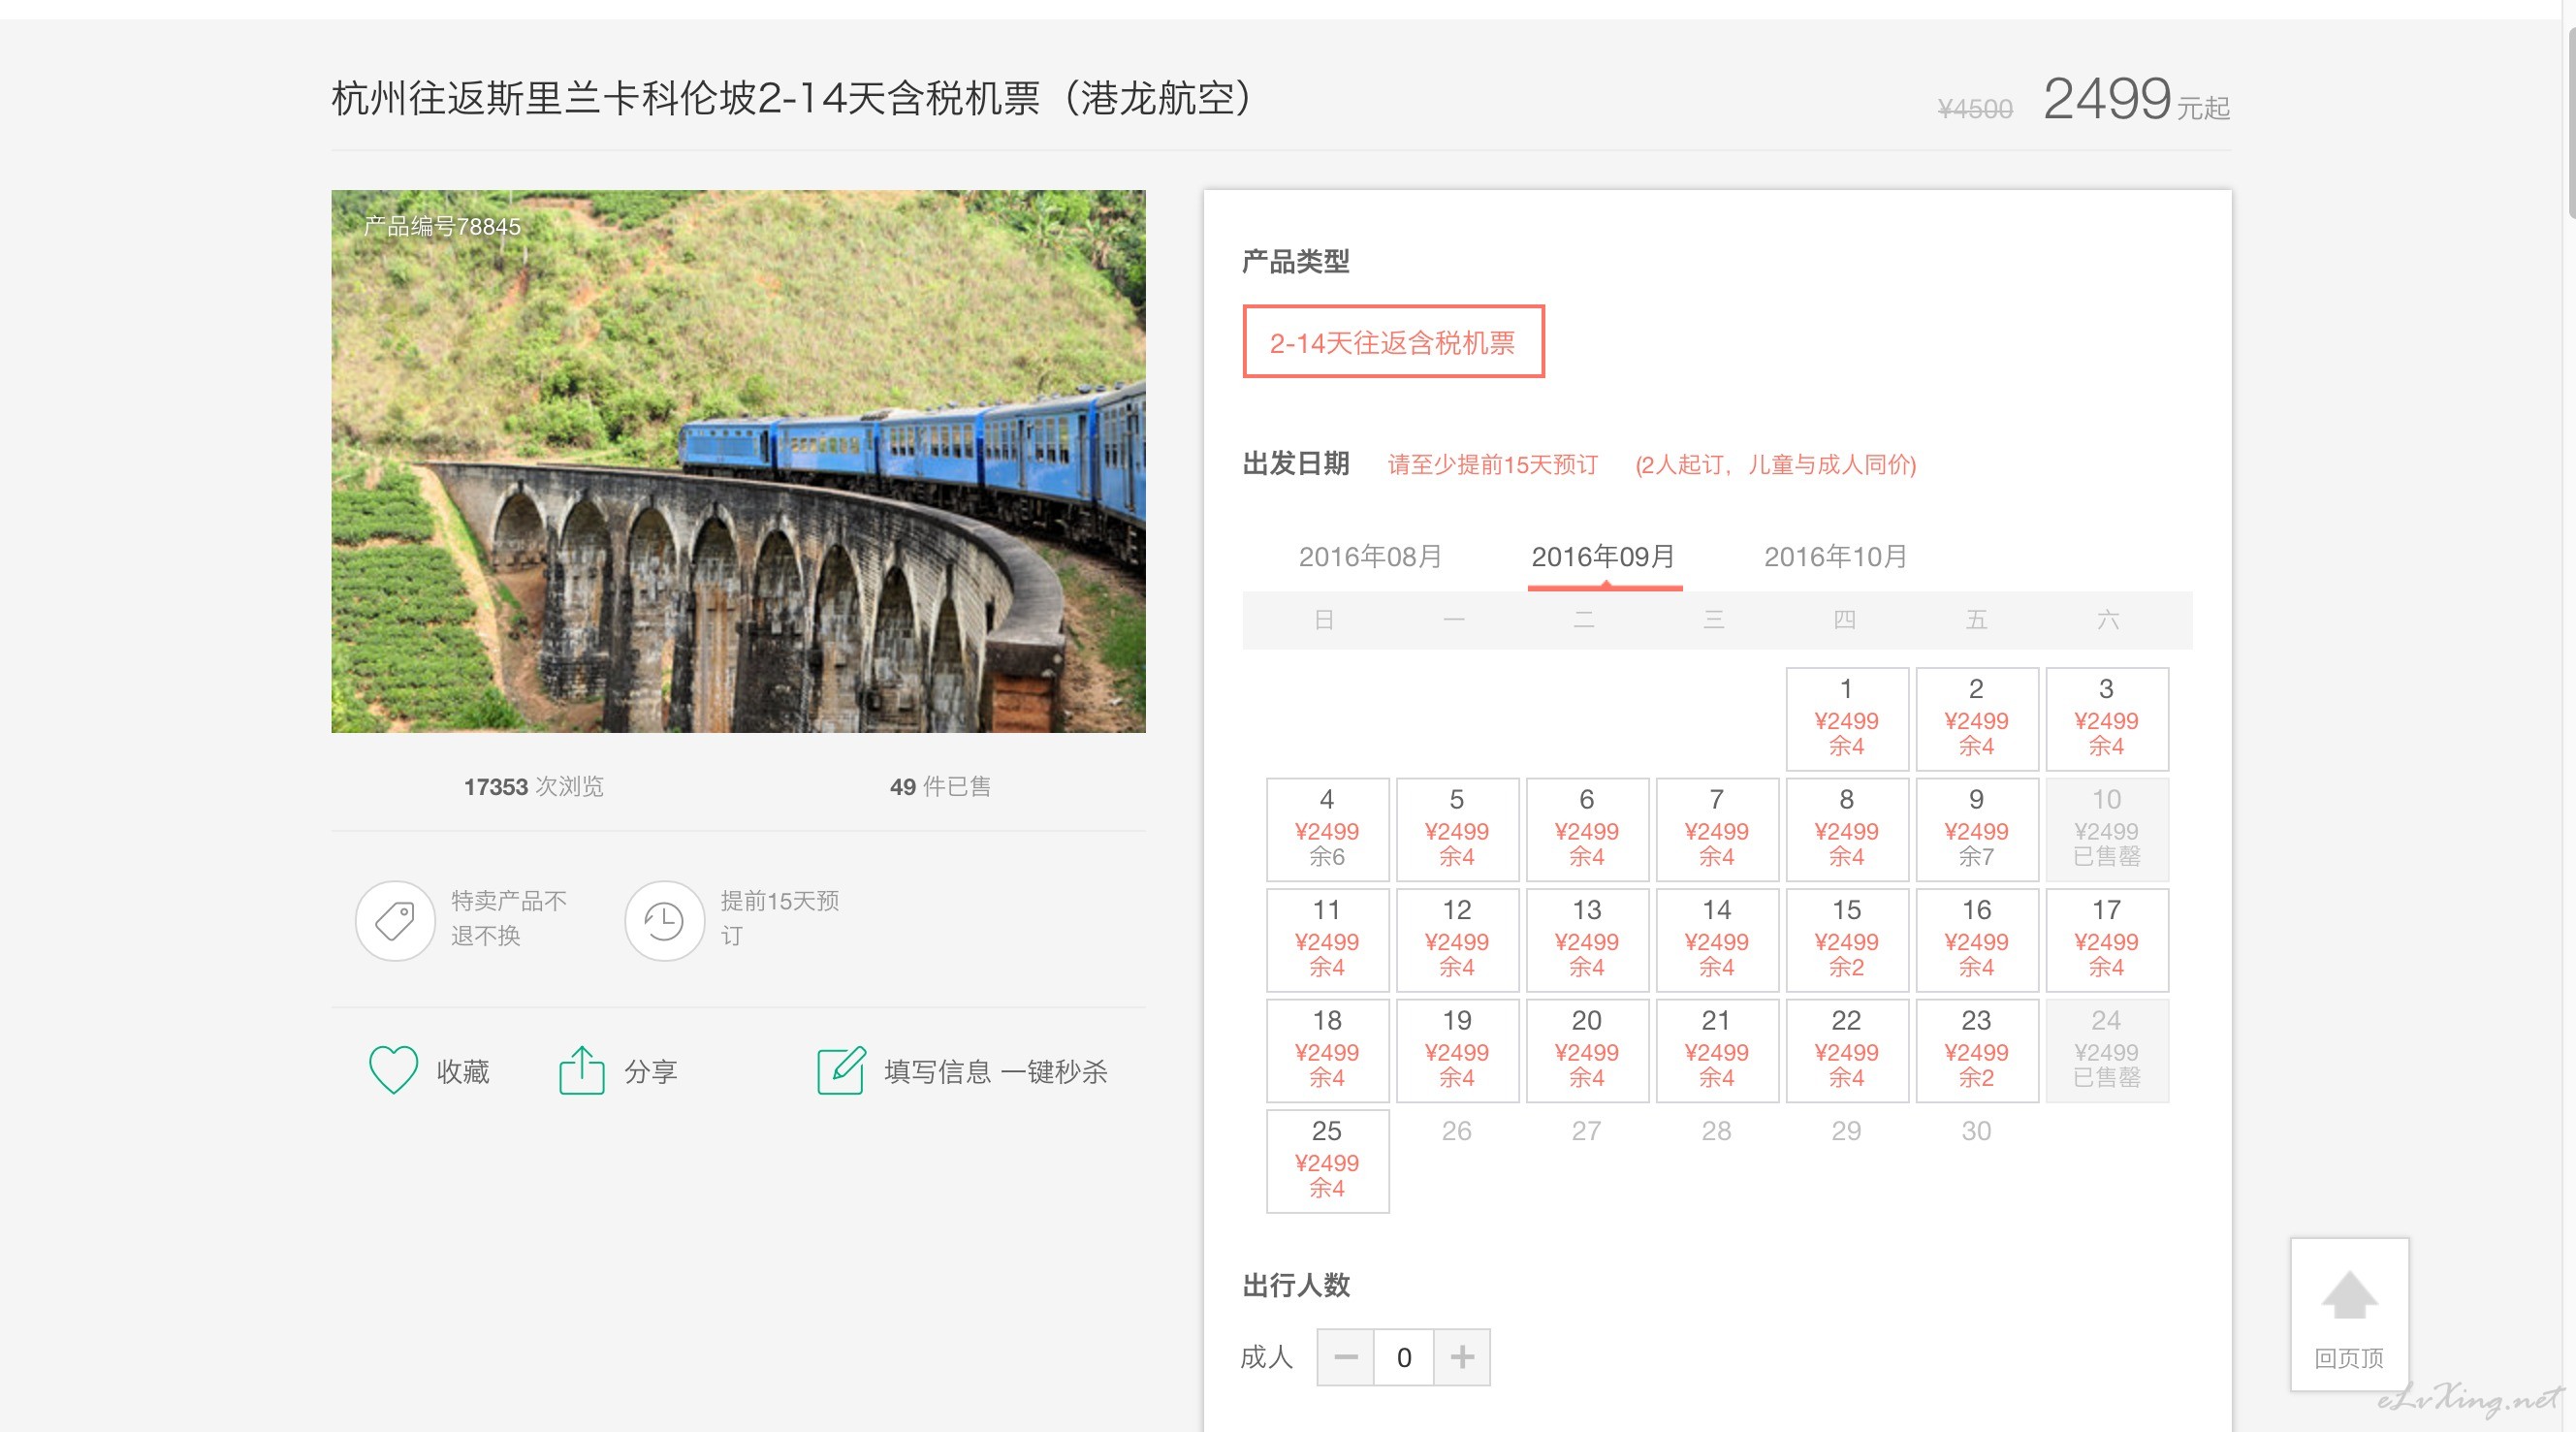This screenshot has width=2576, height=1432.
Task: Open the Sri Lanka train product photo
Action: click(x=738, y=461)
